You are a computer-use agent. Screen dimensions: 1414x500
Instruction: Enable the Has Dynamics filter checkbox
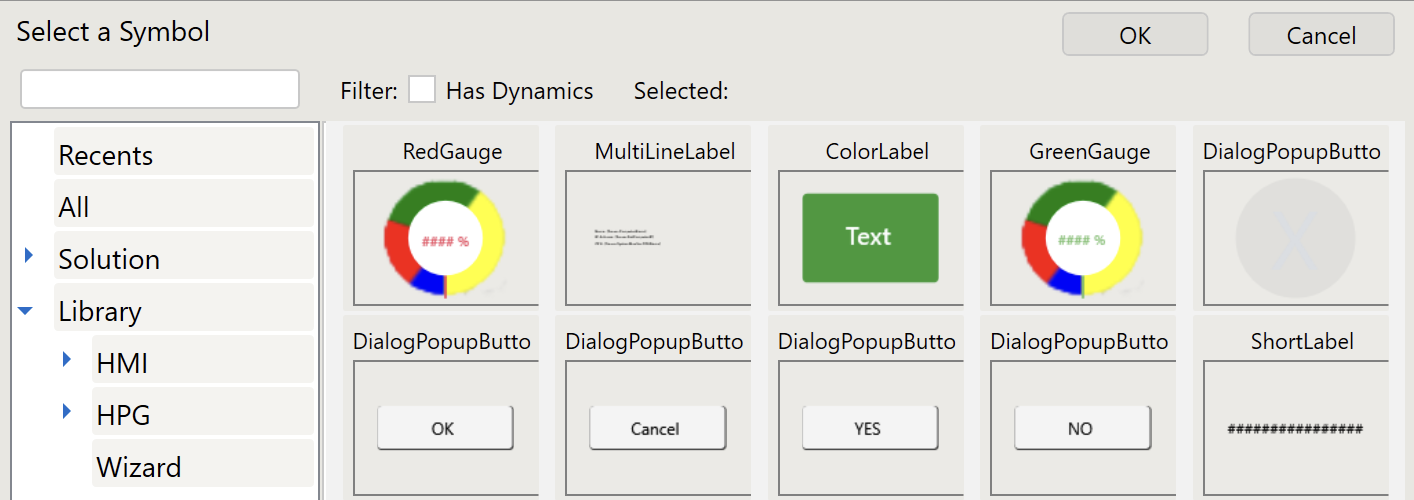422,90
